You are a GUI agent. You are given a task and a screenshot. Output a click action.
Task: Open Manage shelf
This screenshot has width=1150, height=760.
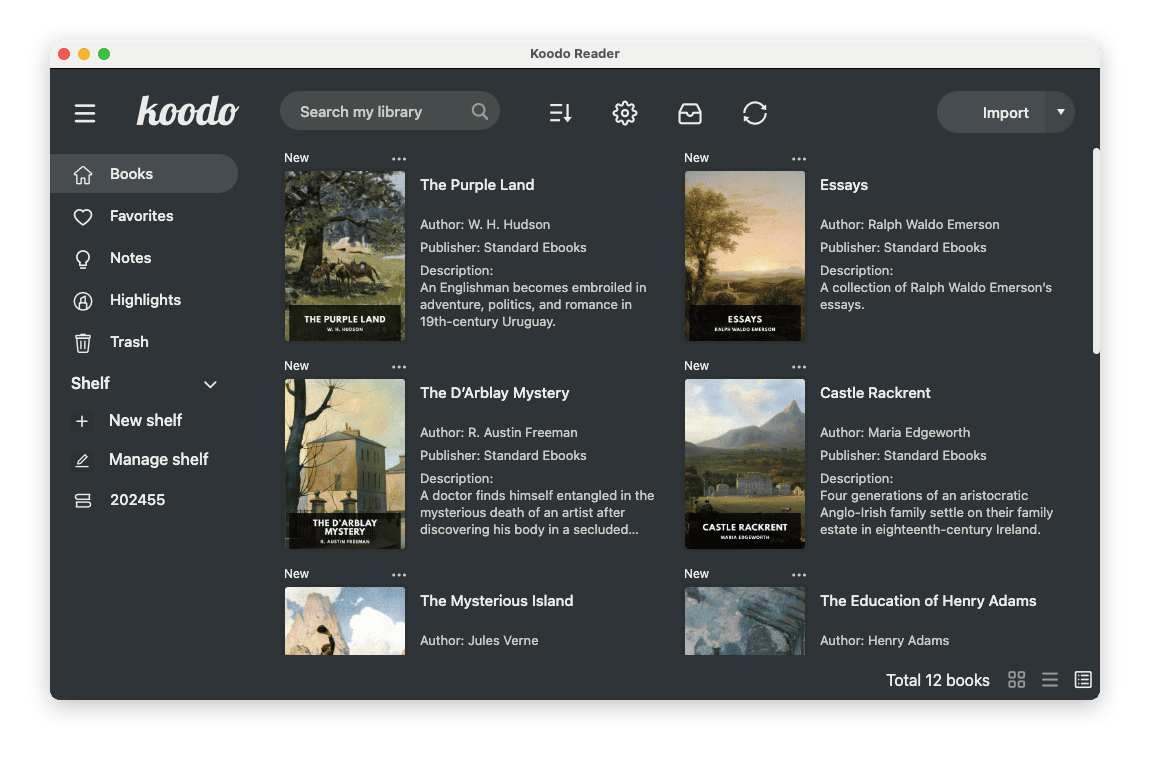(158, 460)
